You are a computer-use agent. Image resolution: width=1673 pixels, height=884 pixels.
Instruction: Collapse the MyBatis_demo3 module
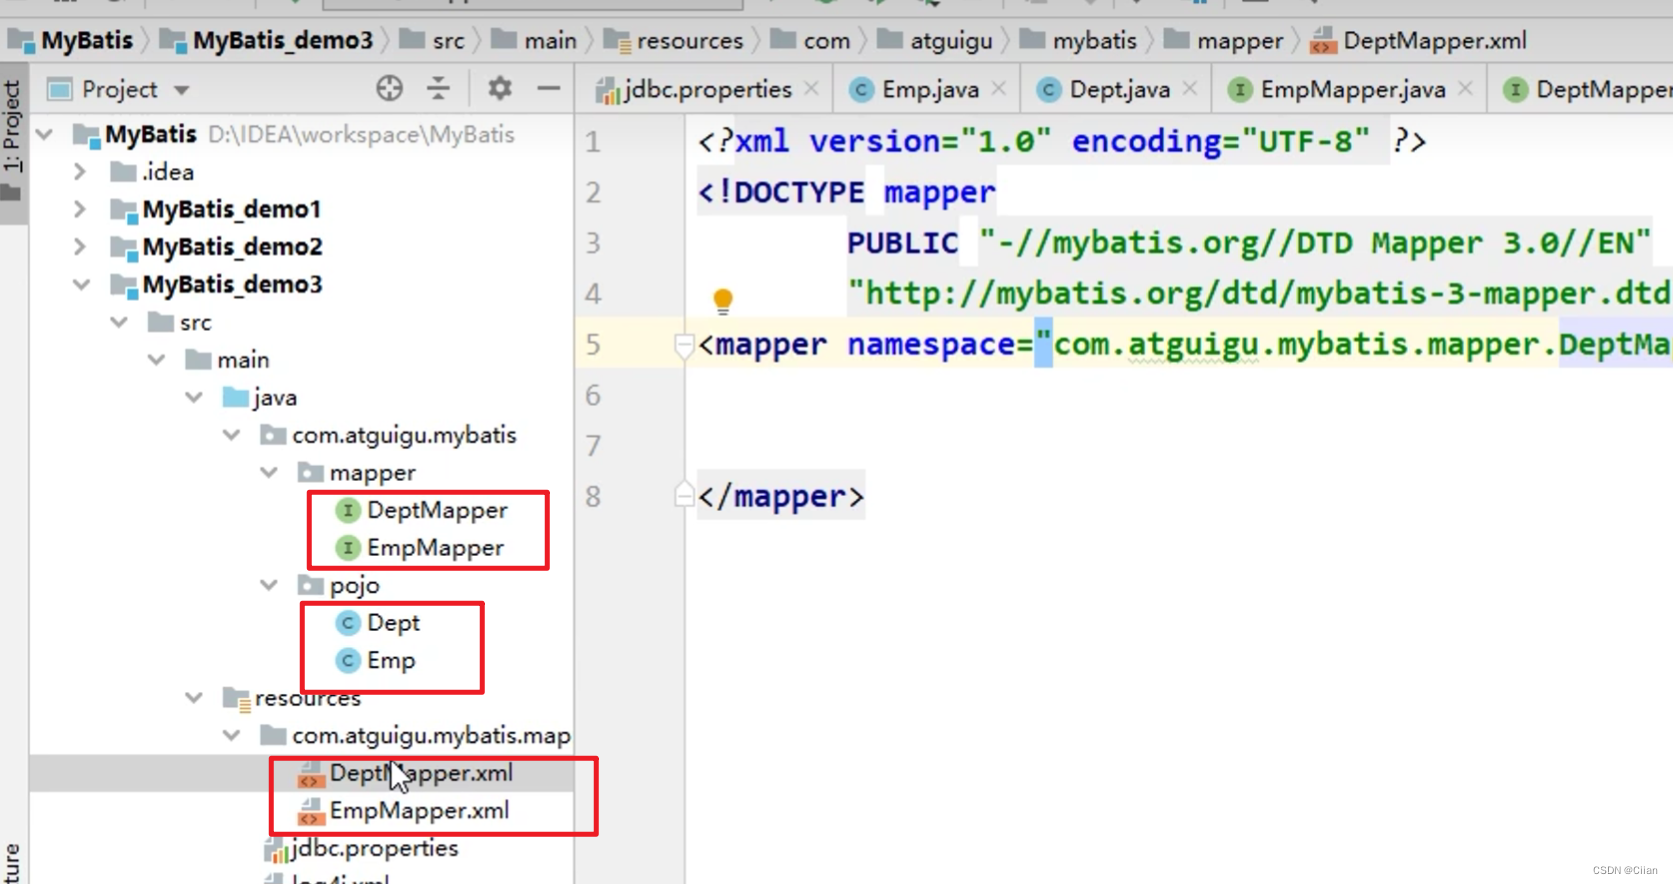click(82, 285)
